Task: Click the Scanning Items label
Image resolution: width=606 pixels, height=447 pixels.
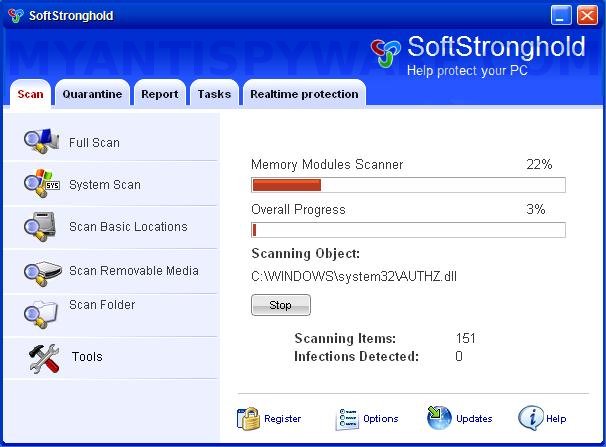Action: (345, 338)
